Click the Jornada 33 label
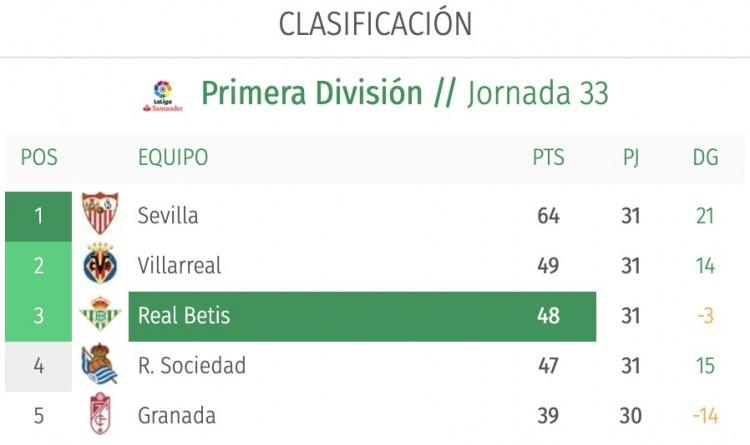 tap(536, 94)
